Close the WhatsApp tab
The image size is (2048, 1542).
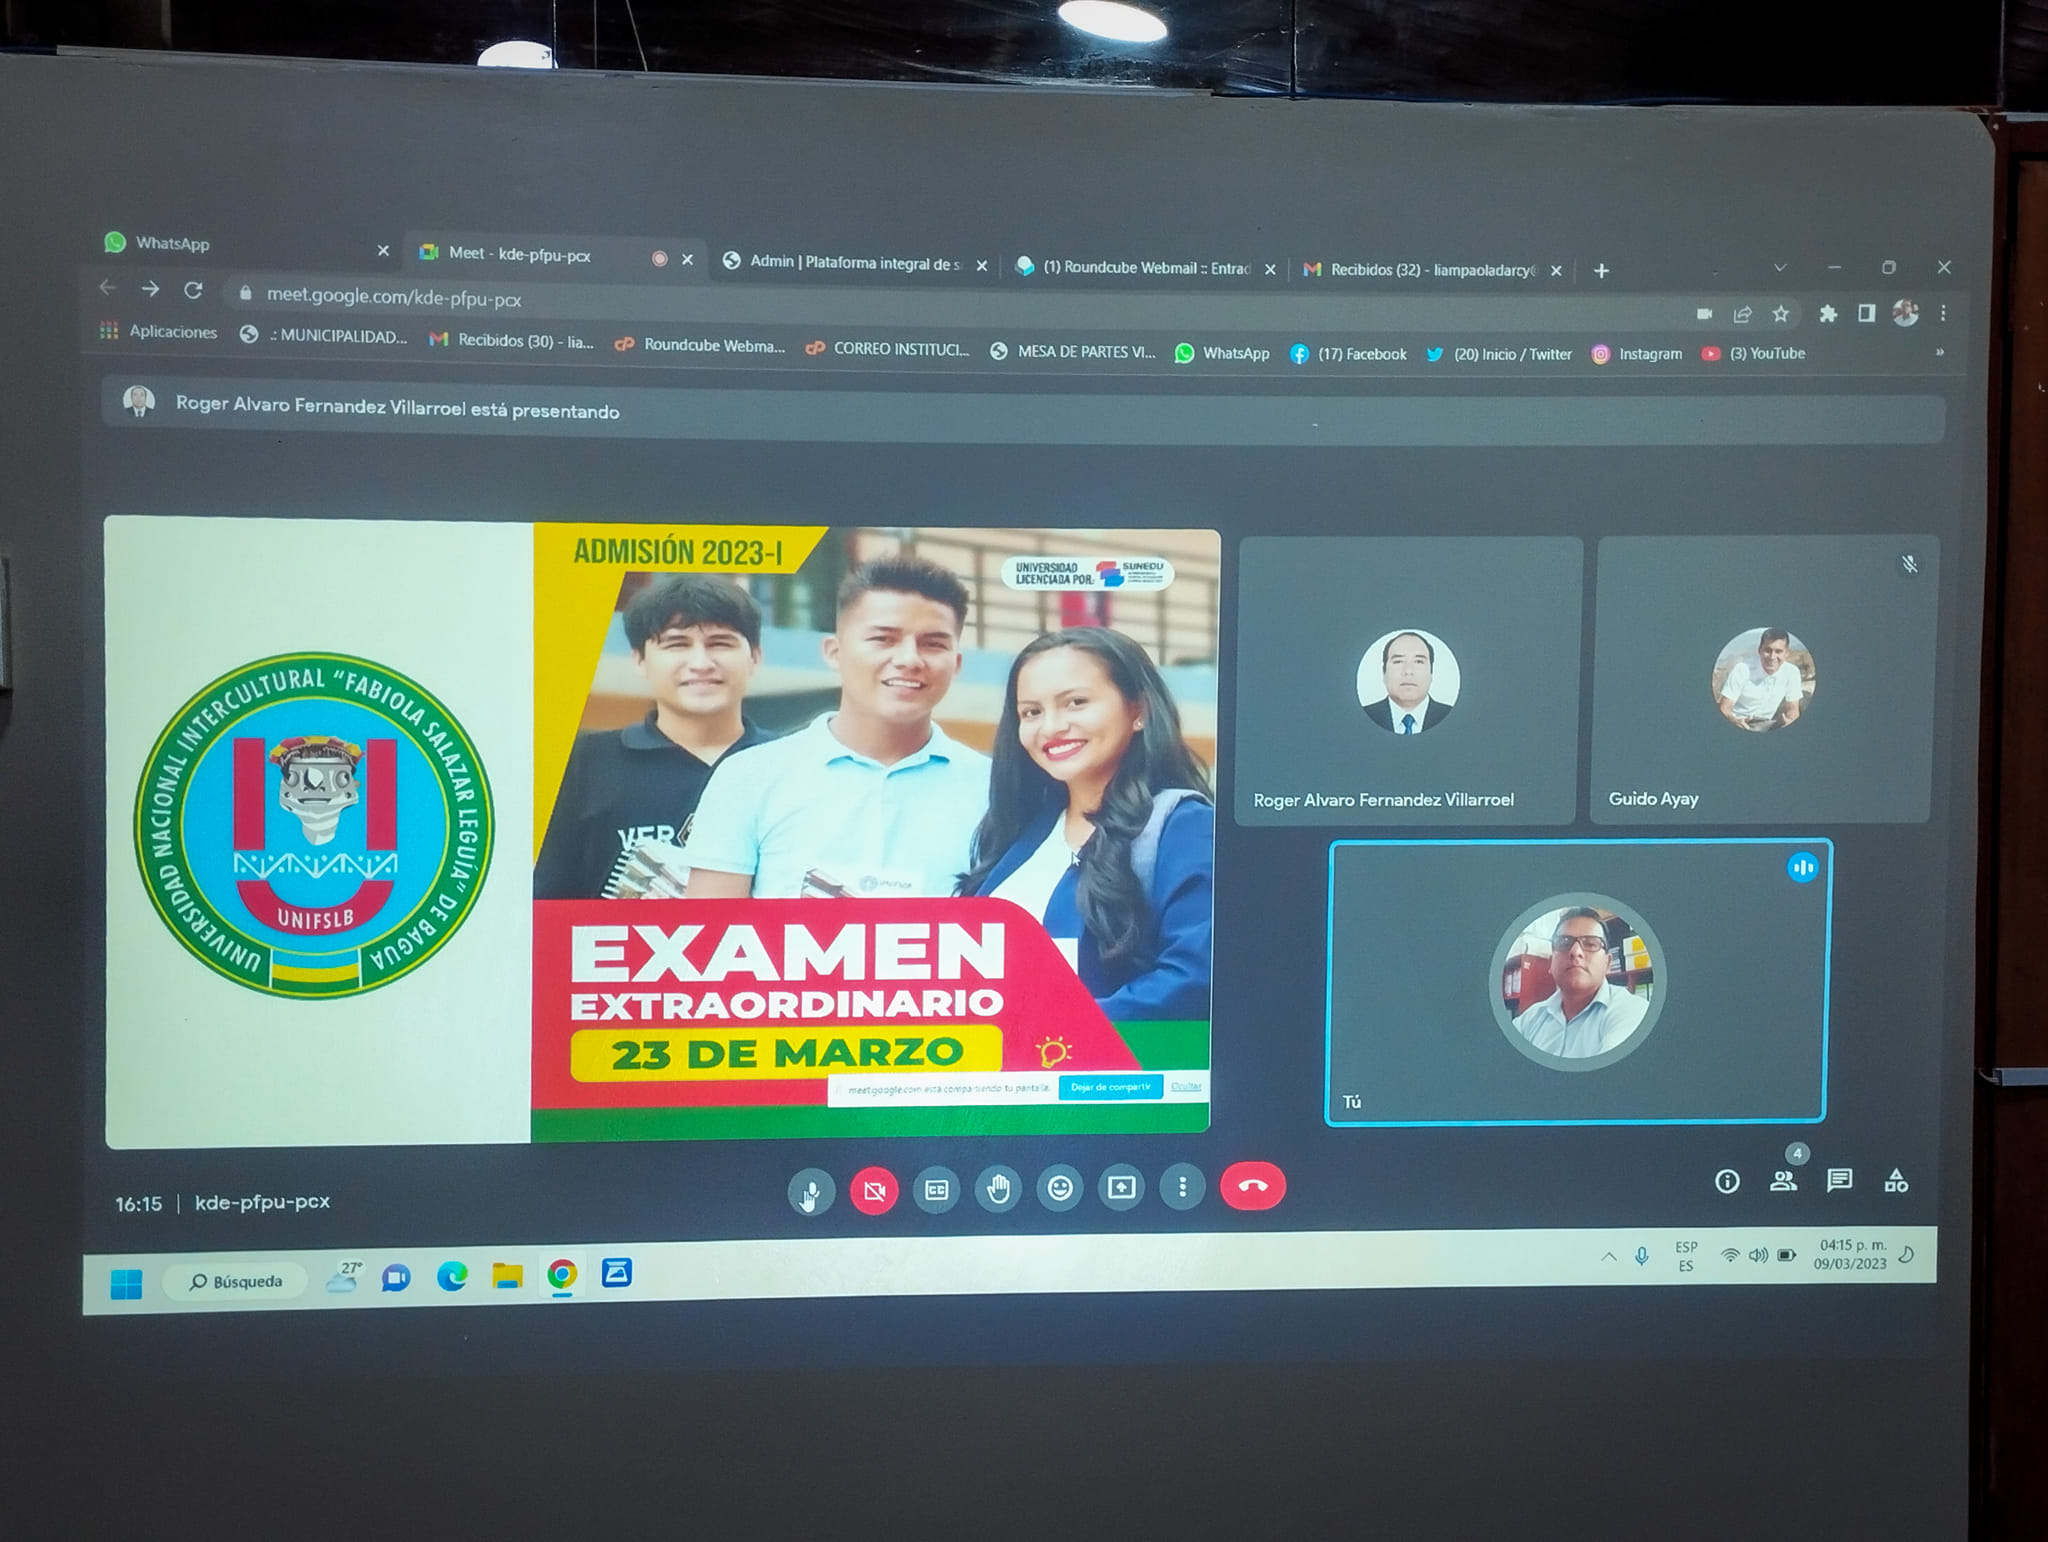tap(383, 251)
